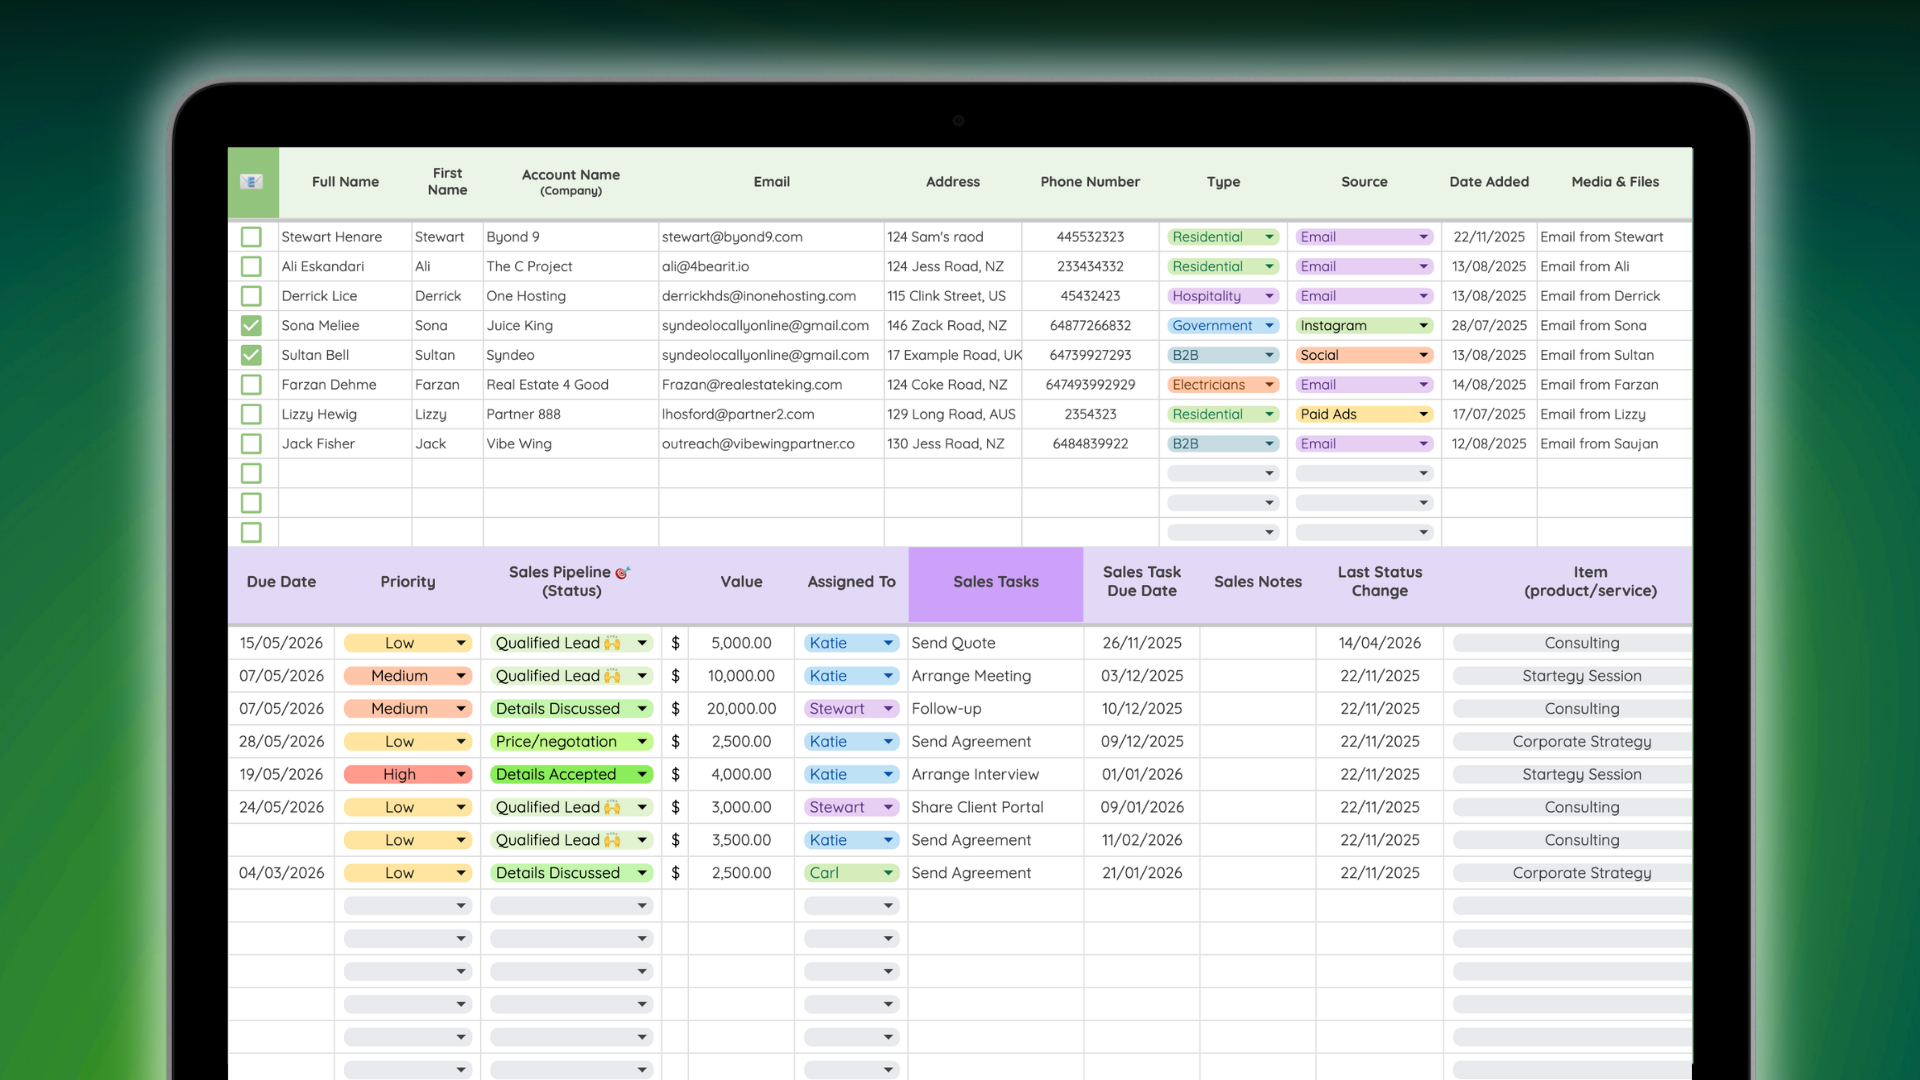Check the box next to Derrick Lice
This screenshot has width=1920, height=1080.
pos(251,296)
